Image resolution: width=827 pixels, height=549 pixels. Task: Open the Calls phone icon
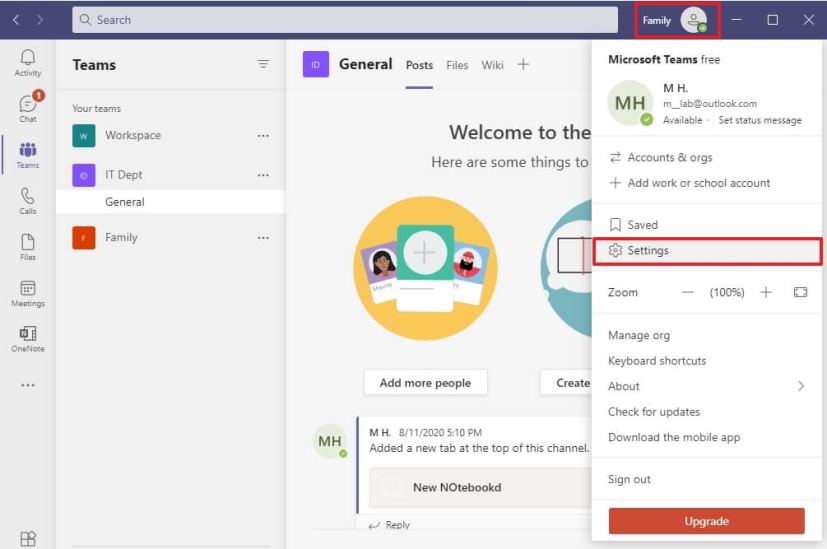tap(27, 201)
